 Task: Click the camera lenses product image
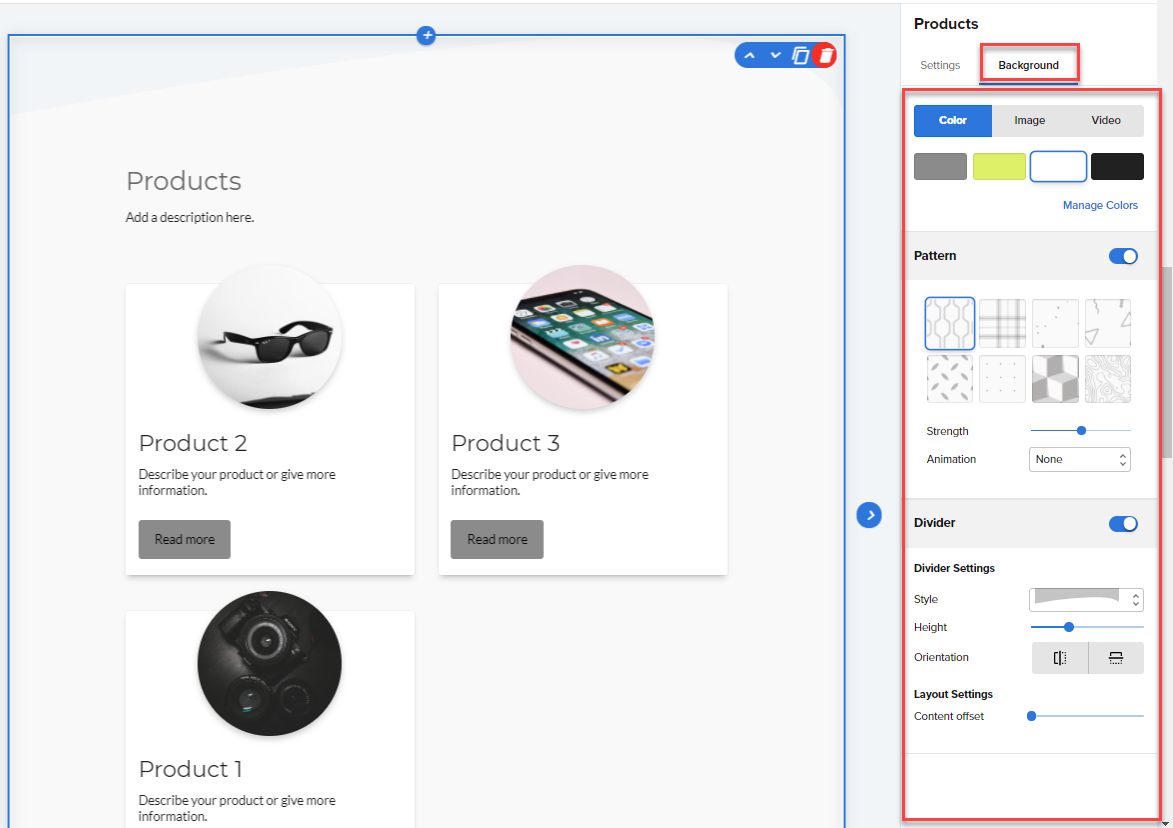pos(269,663)
